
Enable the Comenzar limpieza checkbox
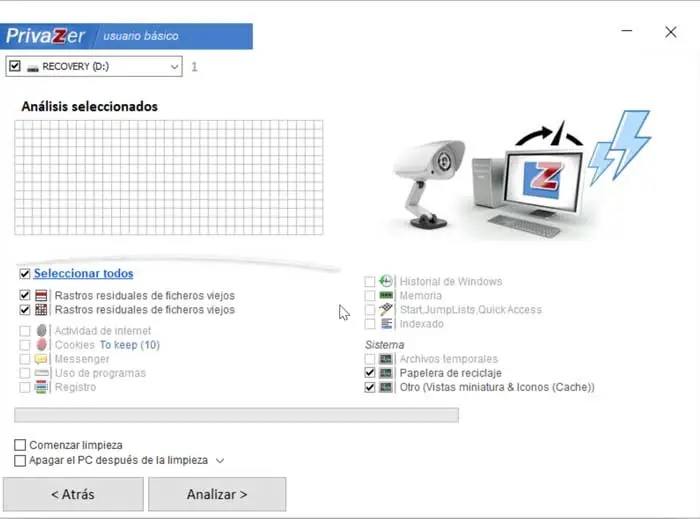(20, 445)
